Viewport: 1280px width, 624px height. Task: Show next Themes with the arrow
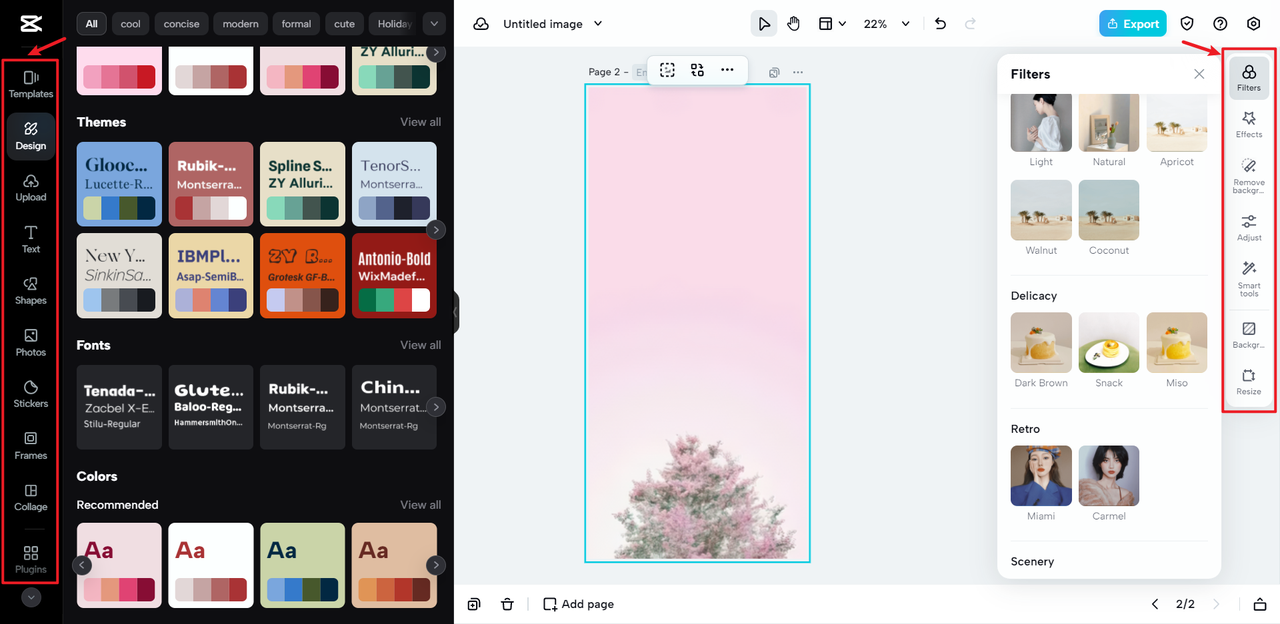(436, 230)
